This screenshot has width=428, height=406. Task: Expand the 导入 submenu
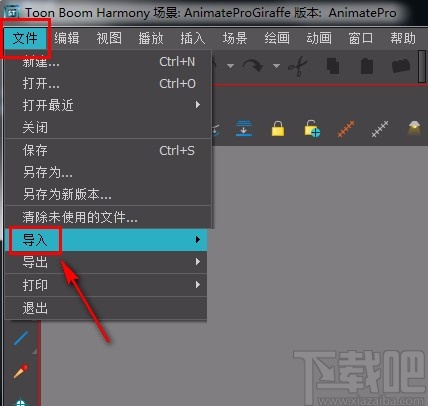click(x=107, y=240)
